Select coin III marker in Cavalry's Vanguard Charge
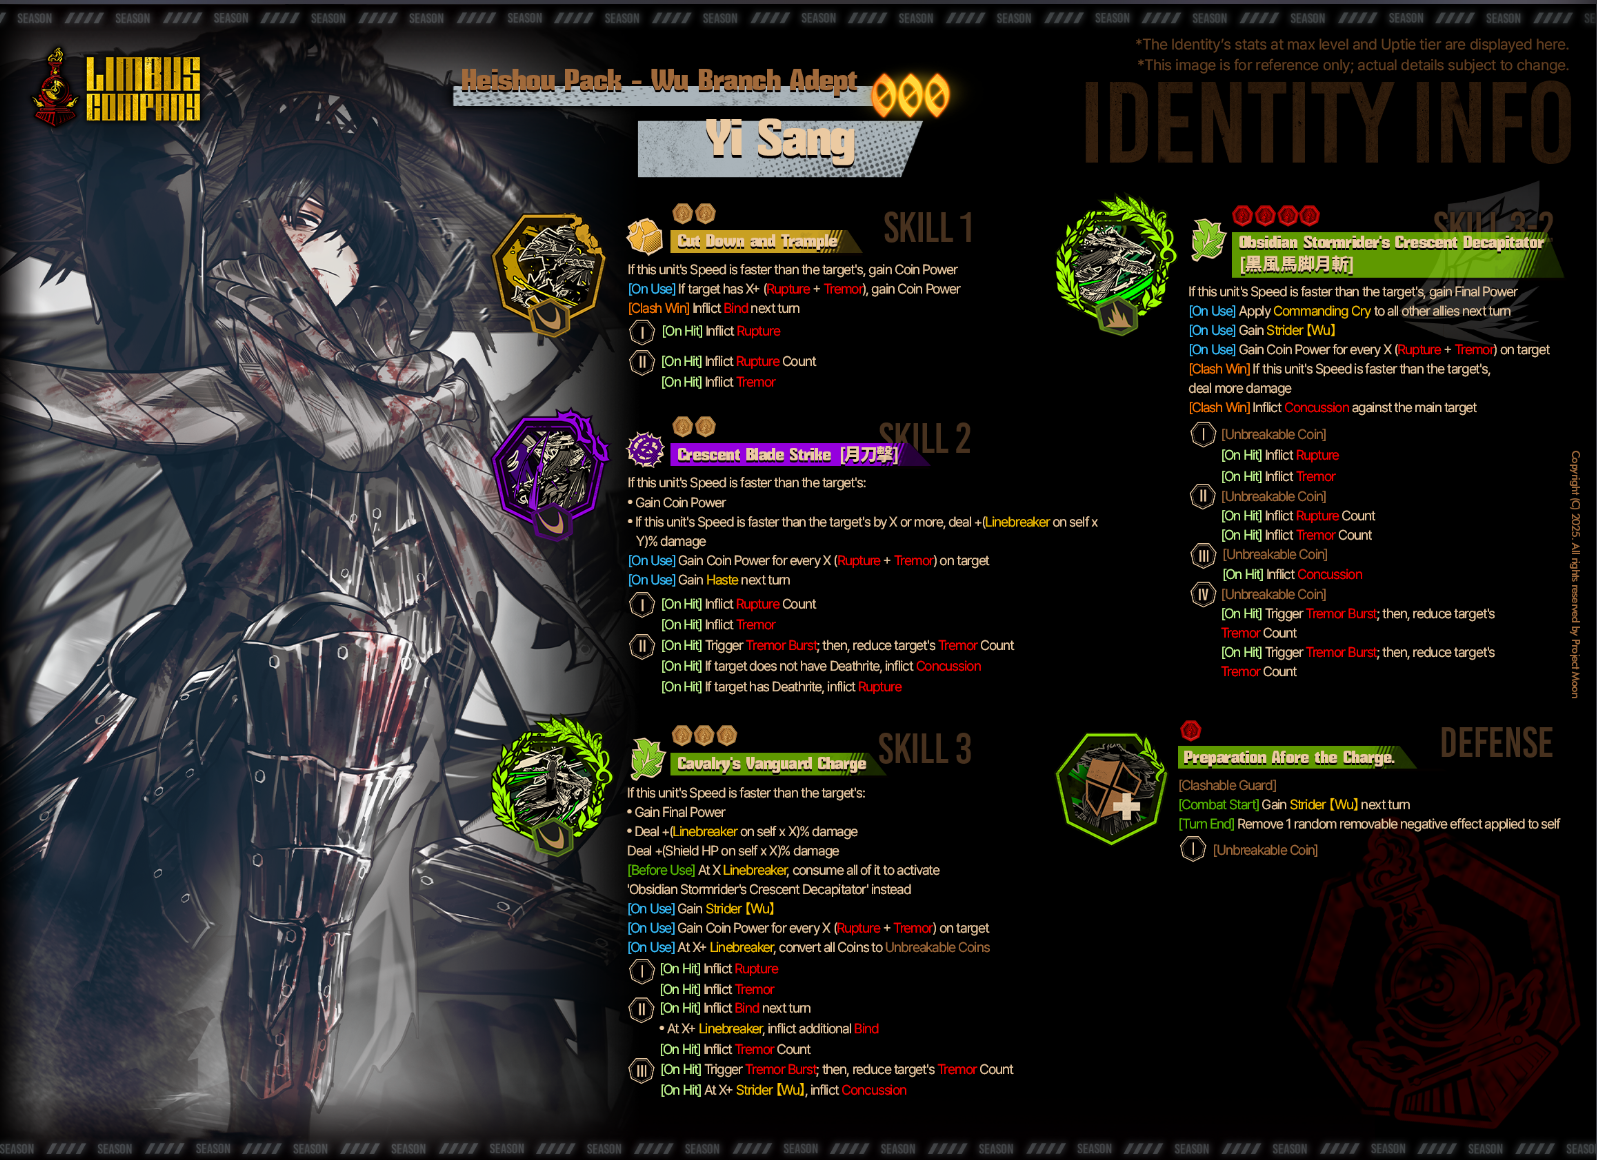 pos(641,1071)
